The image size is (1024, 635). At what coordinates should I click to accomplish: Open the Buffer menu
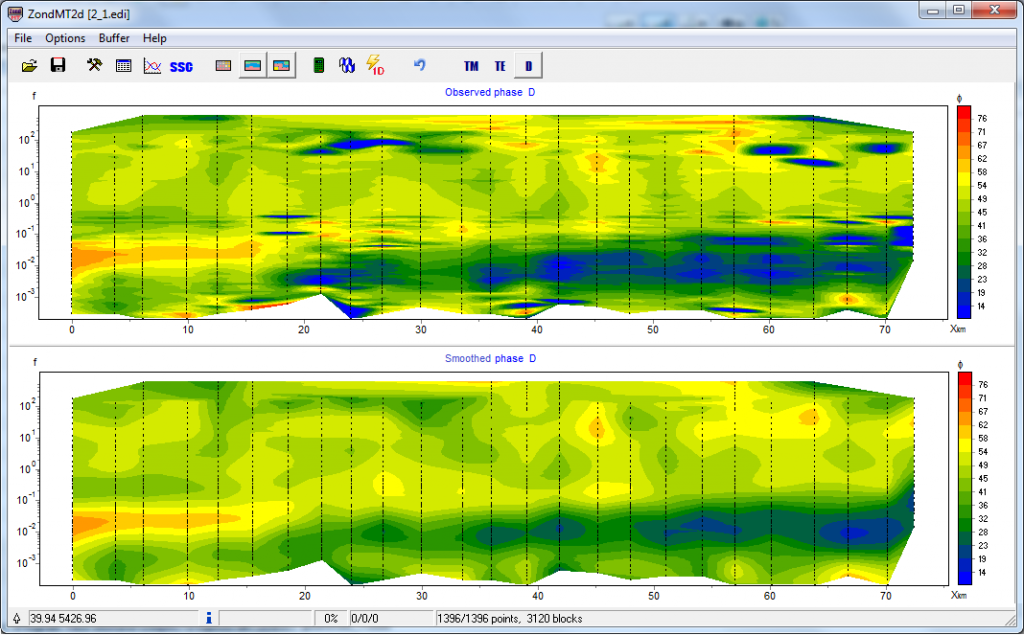coord(114,38)
